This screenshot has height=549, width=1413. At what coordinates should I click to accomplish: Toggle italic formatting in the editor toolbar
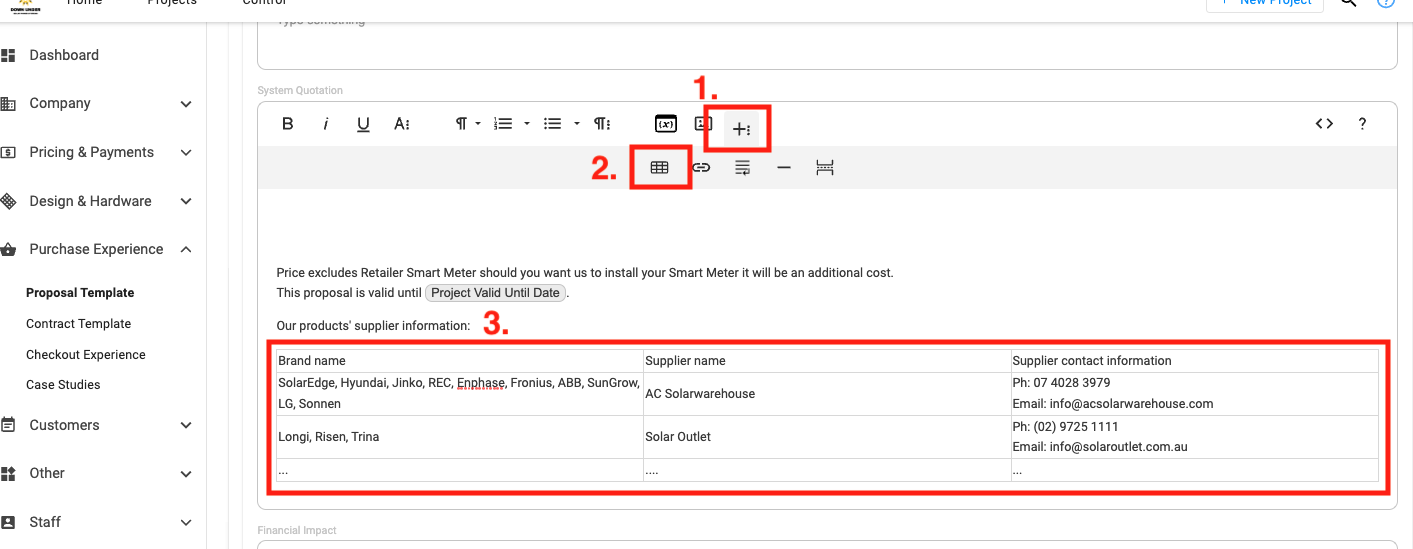(x=325, y=124)
